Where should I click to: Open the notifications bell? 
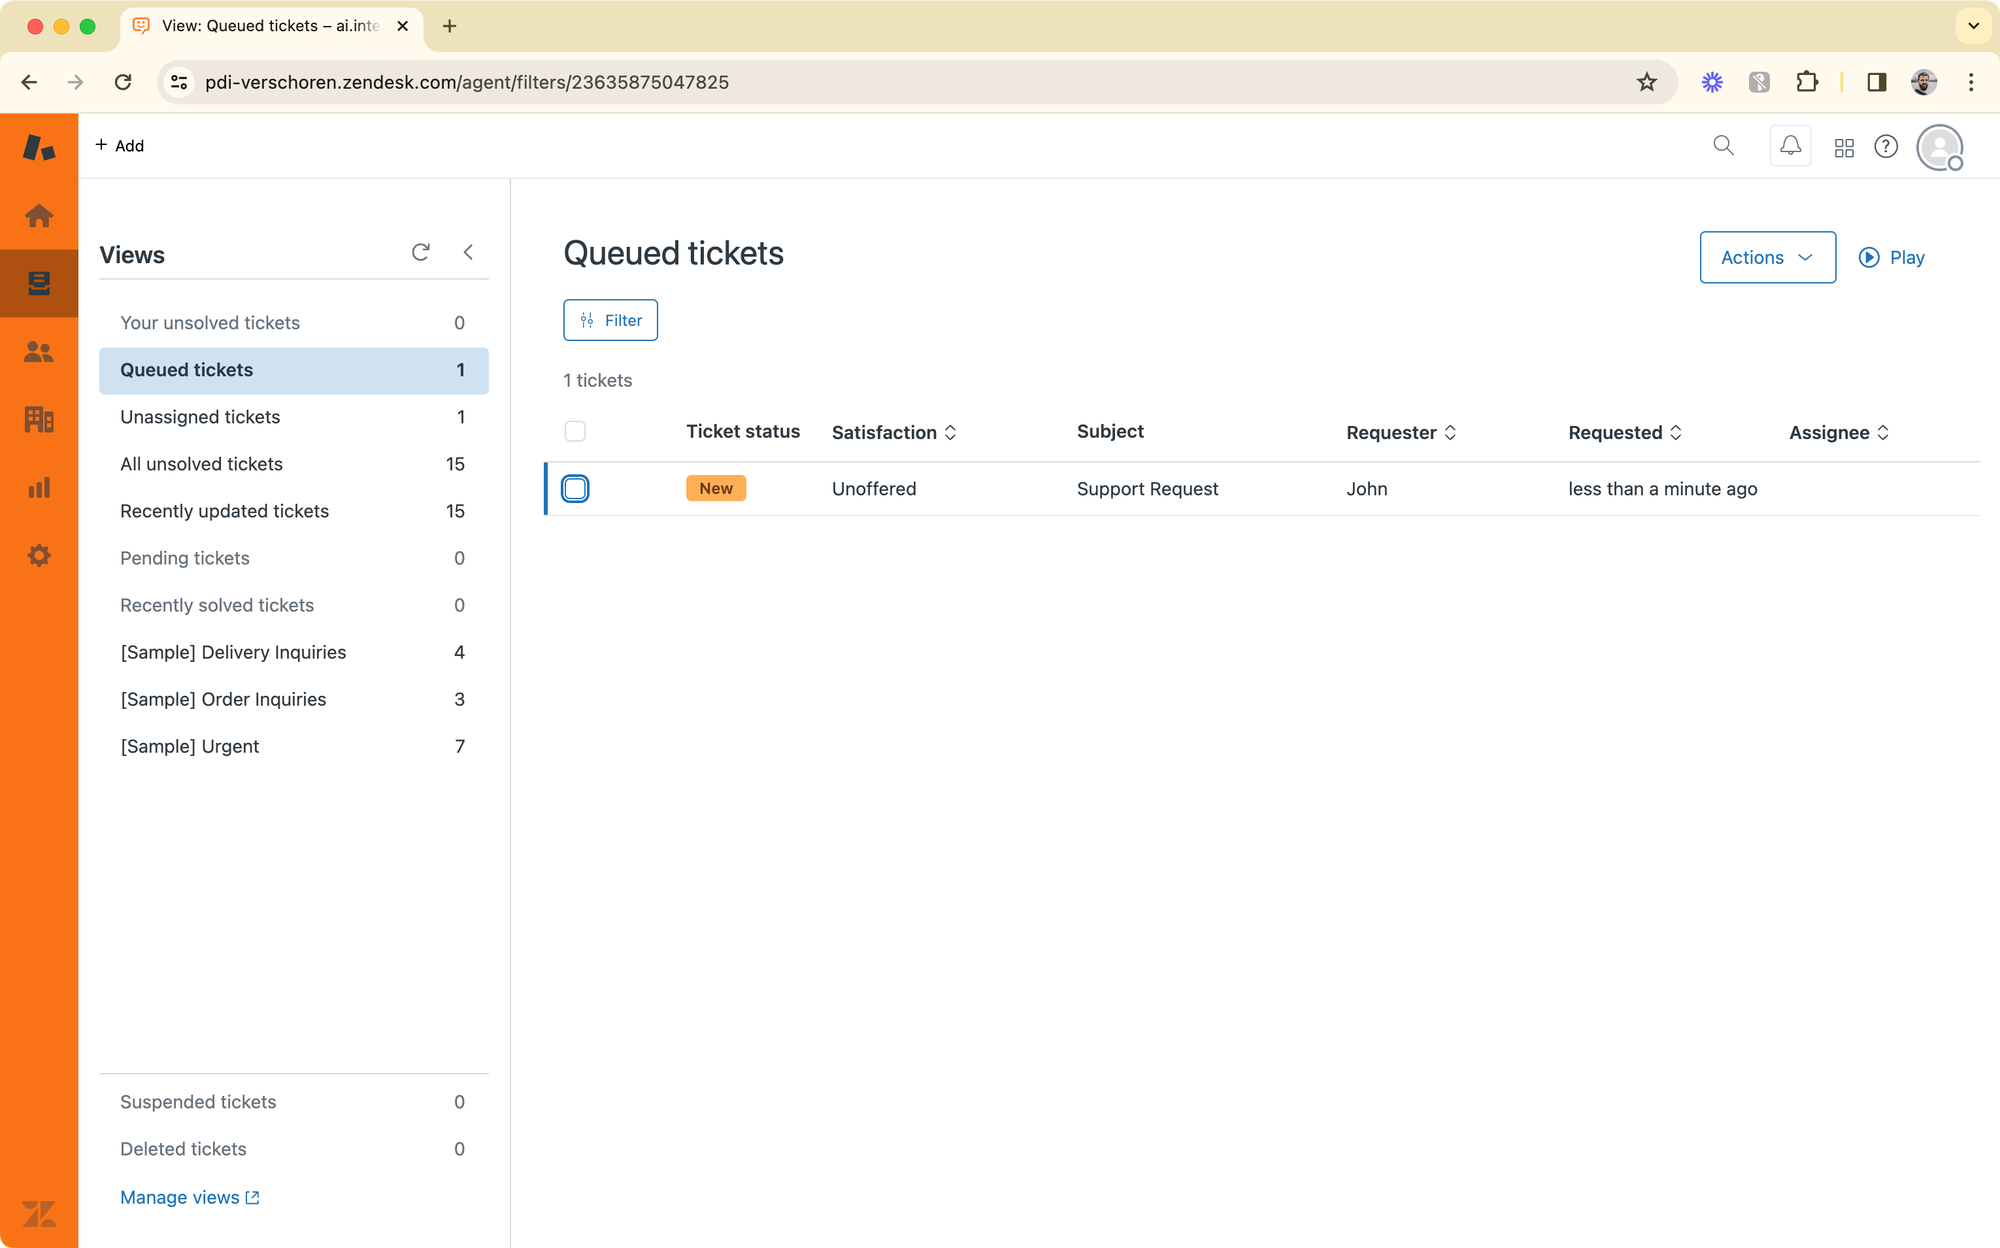[1790, 146]
